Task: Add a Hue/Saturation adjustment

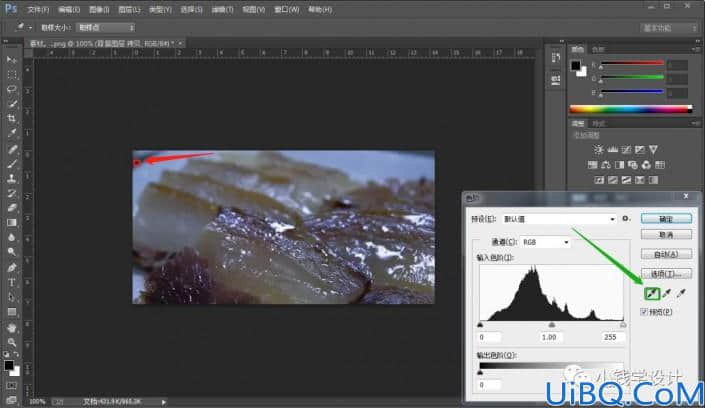Action: 593,165
